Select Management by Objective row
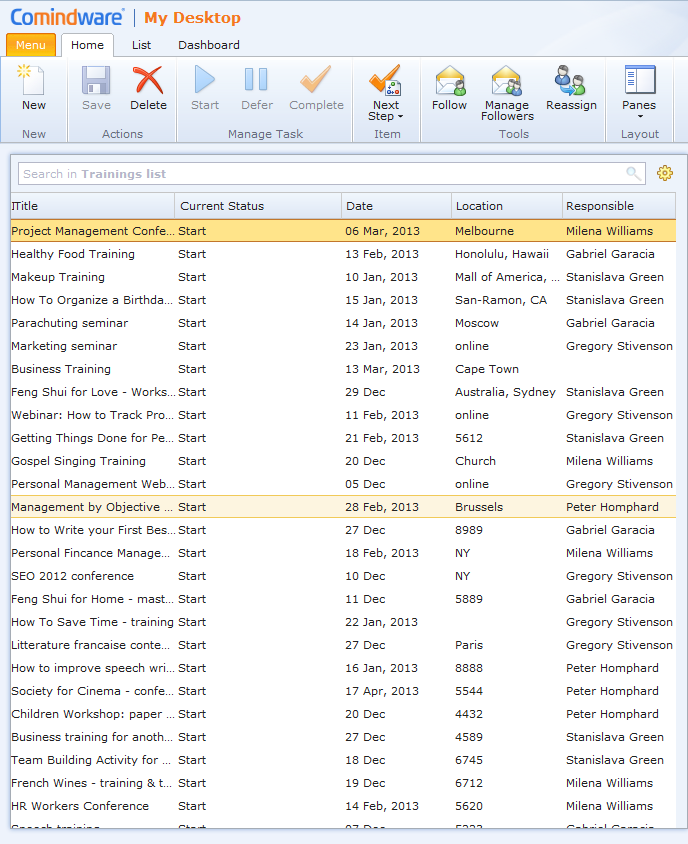 coord(343,507)
